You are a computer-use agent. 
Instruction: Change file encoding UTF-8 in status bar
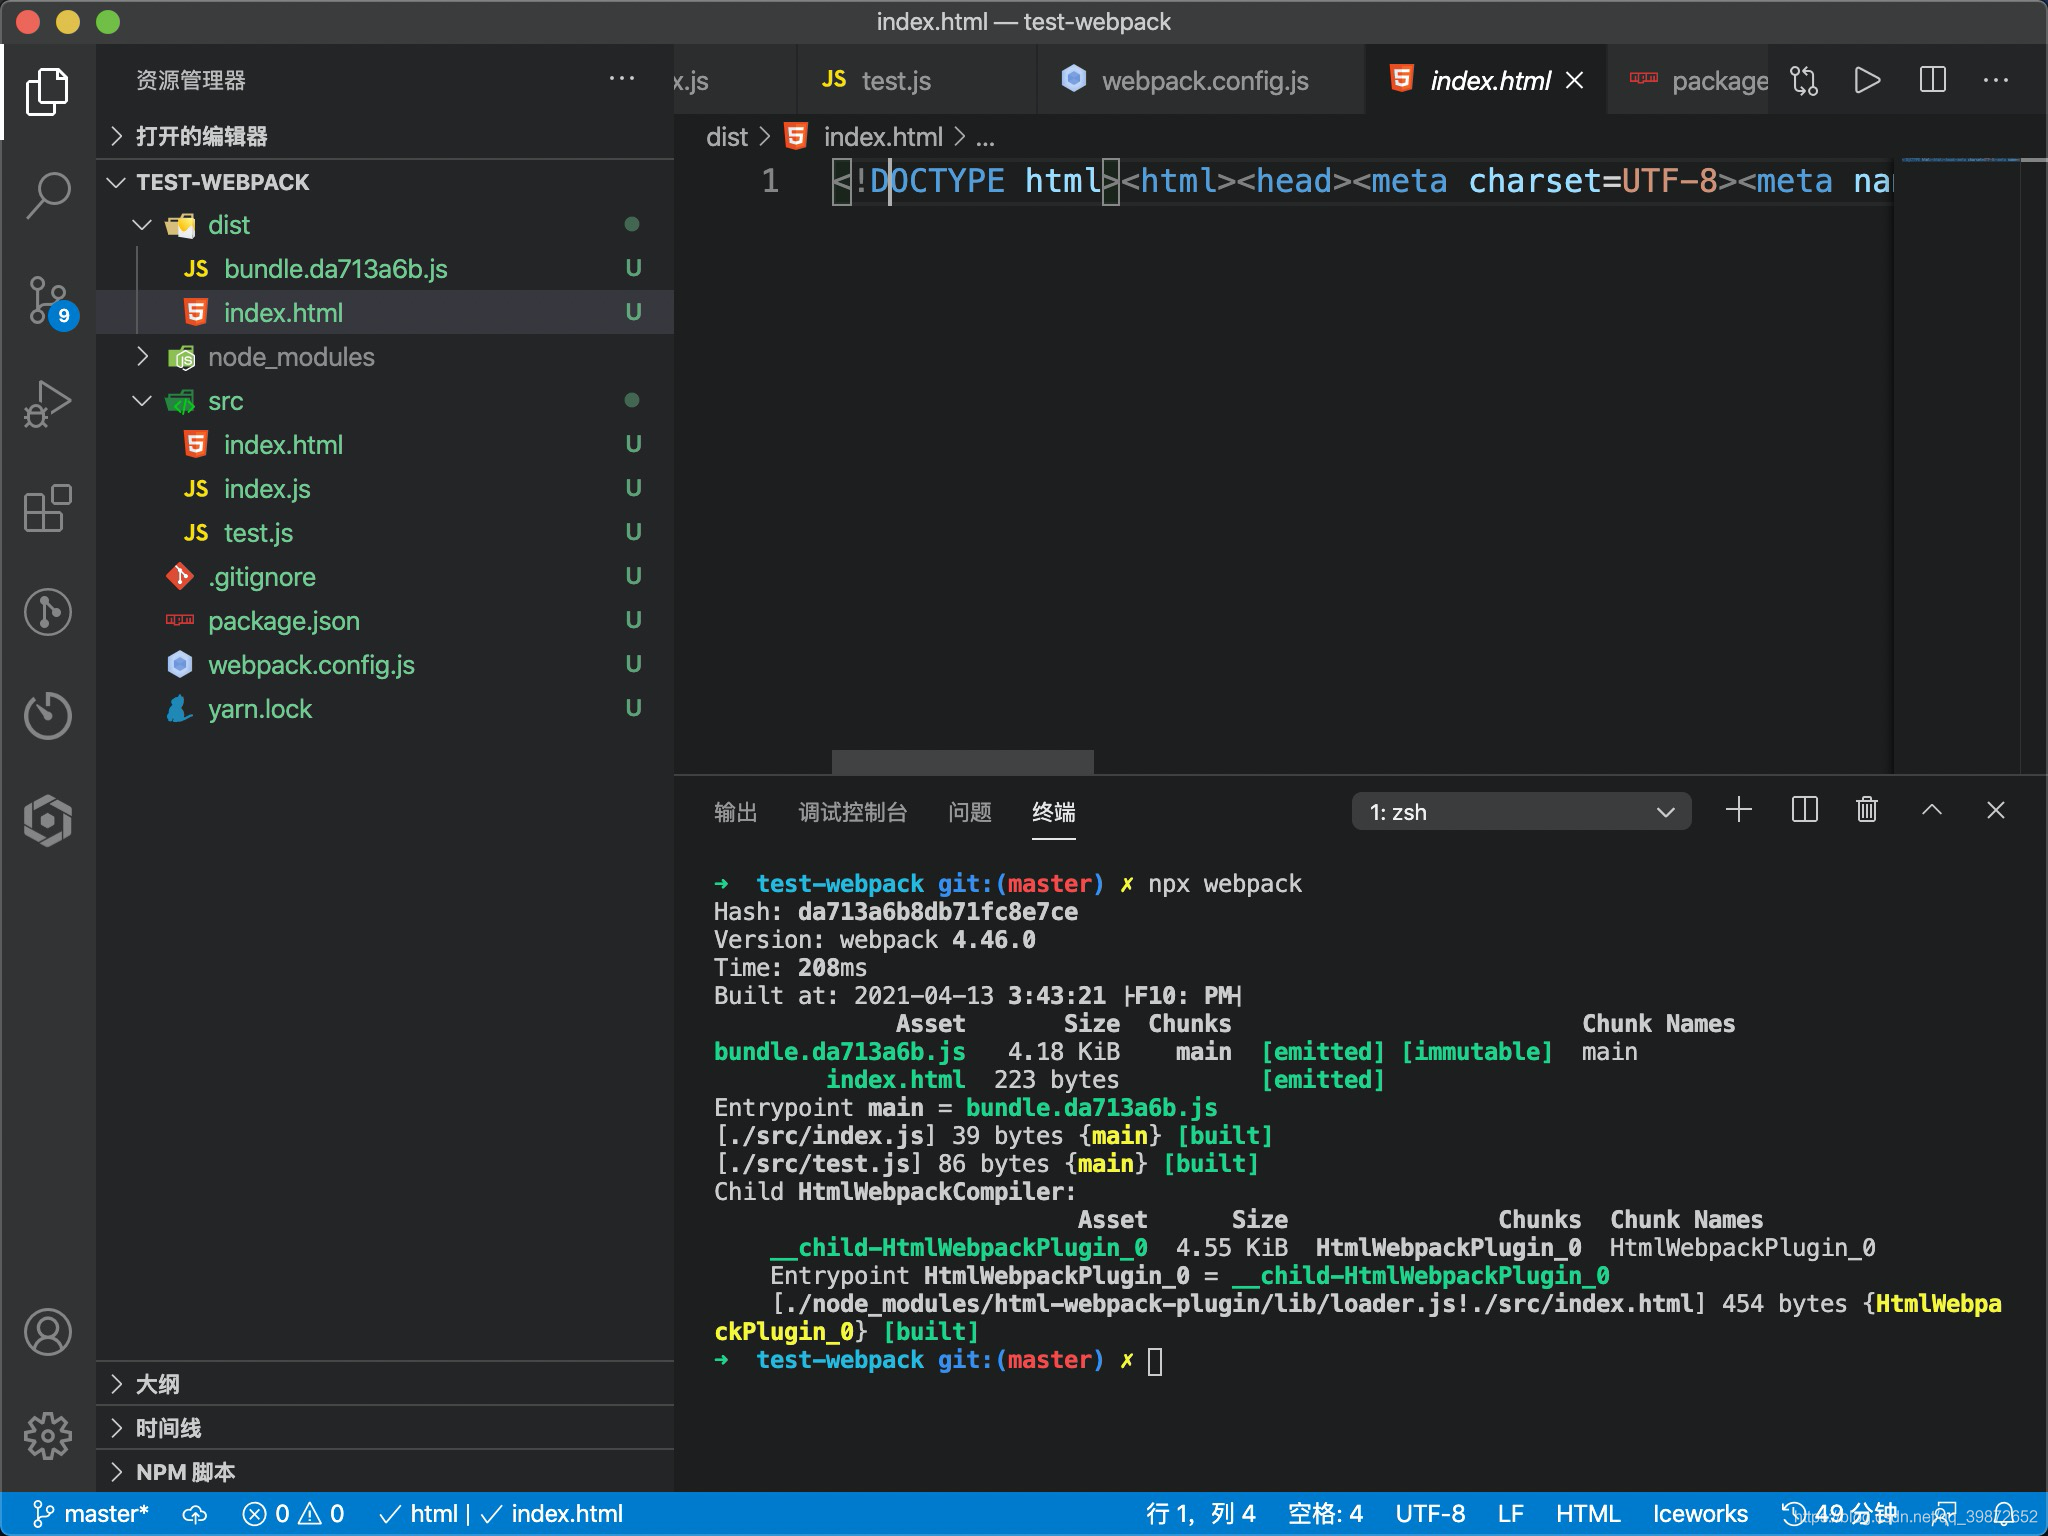pyautogui.click(x=1430, y=1514)
